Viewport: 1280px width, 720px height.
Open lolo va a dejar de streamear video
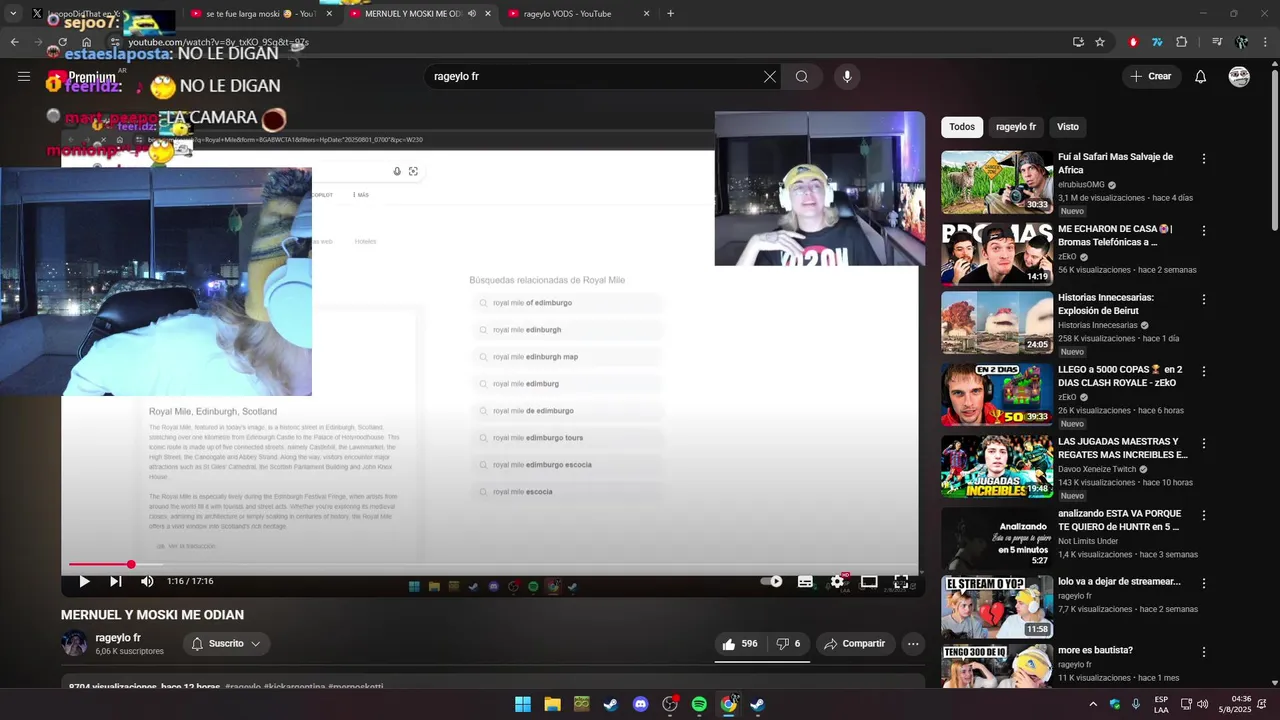pyautogui.click(x=1119, y=581)
